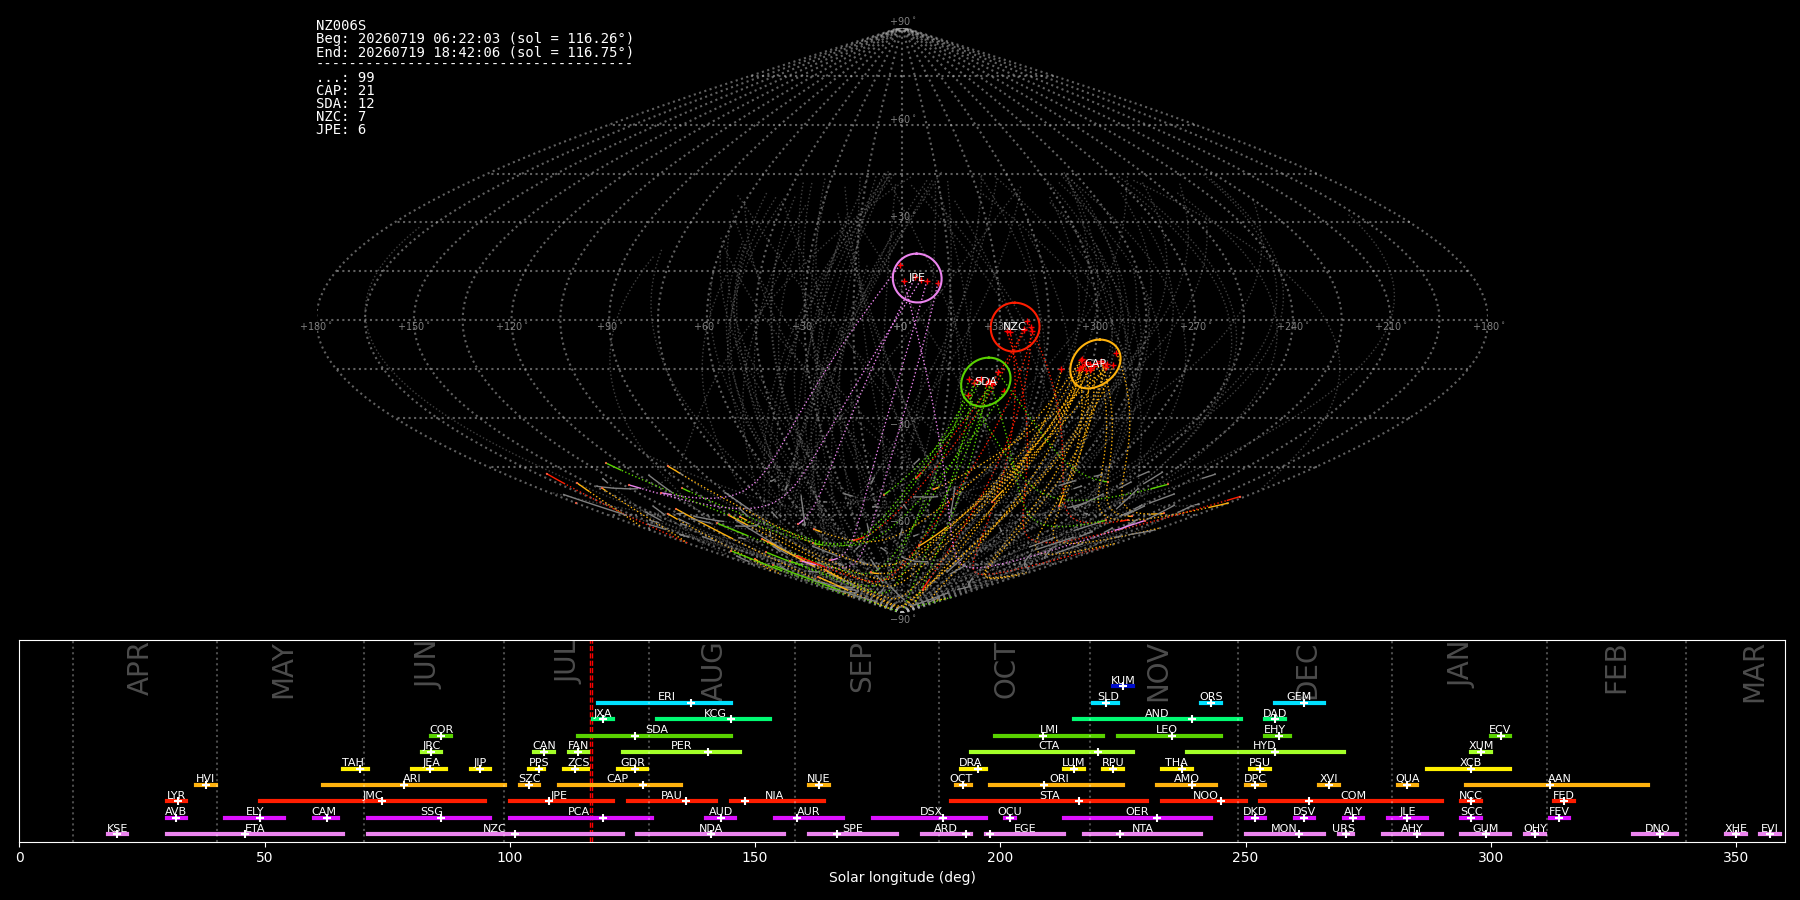Click the KCG shower activity bar
The width and height of the screenshot is (1800, 900).
(x=713, y=719)
